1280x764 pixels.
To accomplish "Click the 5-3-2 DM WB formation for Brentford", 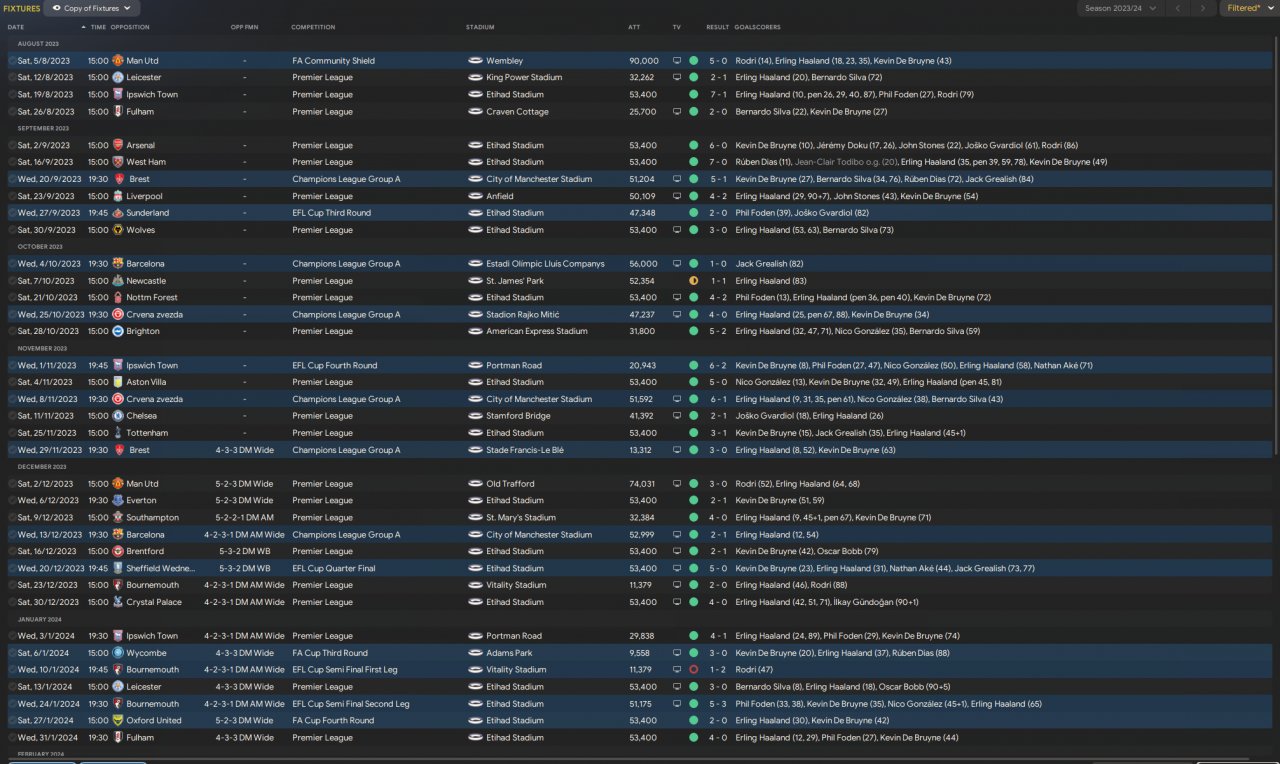I will 243,551.
